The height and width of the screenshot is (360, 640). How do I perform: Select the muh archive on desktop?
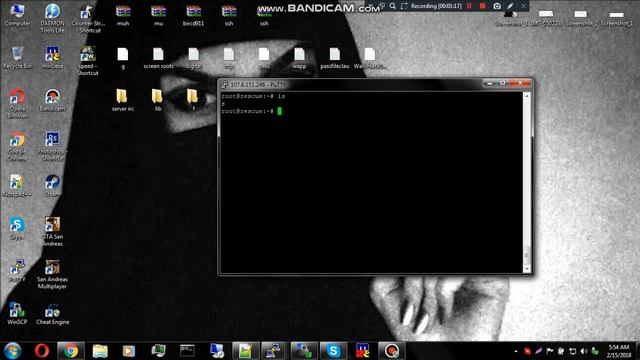point(123,15)
